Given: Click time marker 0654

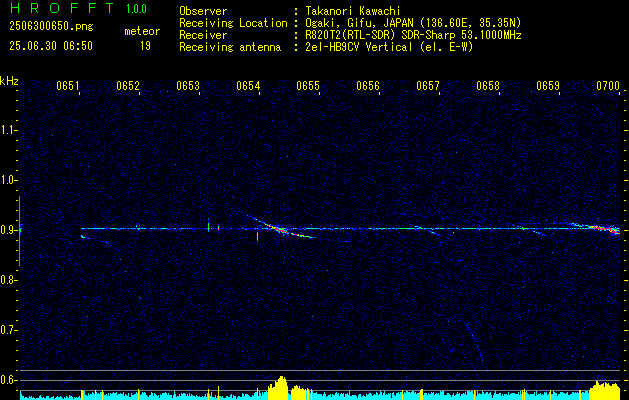Looking at the screenshot, I should pyautogui.click(x=248, y=86).
